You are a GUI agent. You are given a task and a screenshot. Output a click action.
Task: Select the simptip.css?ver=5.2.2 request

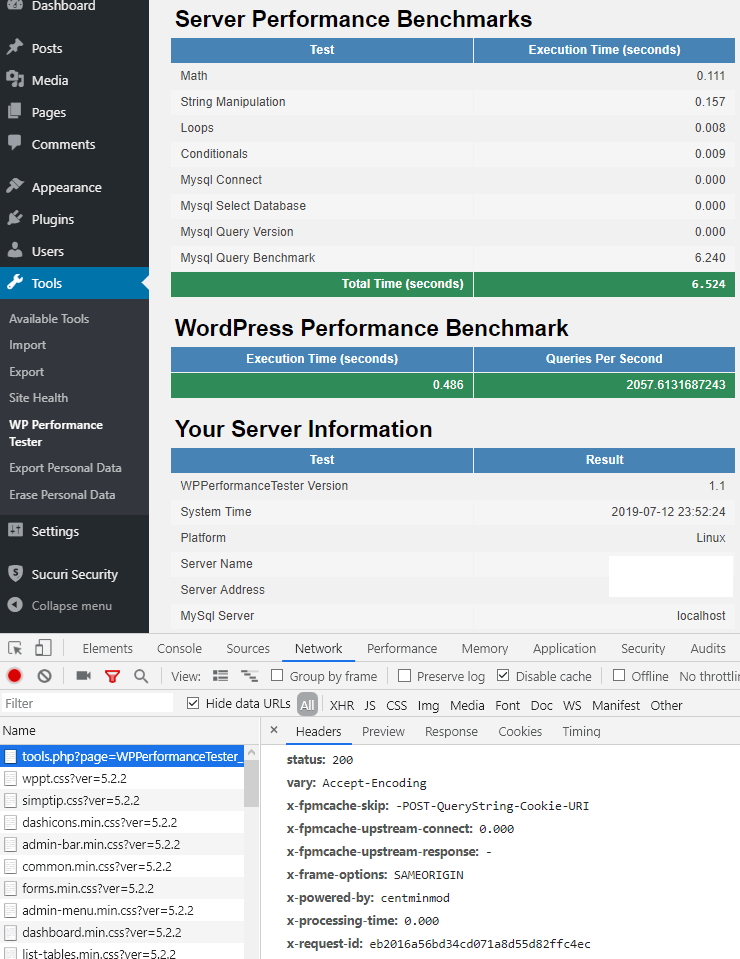coord(122,800)
